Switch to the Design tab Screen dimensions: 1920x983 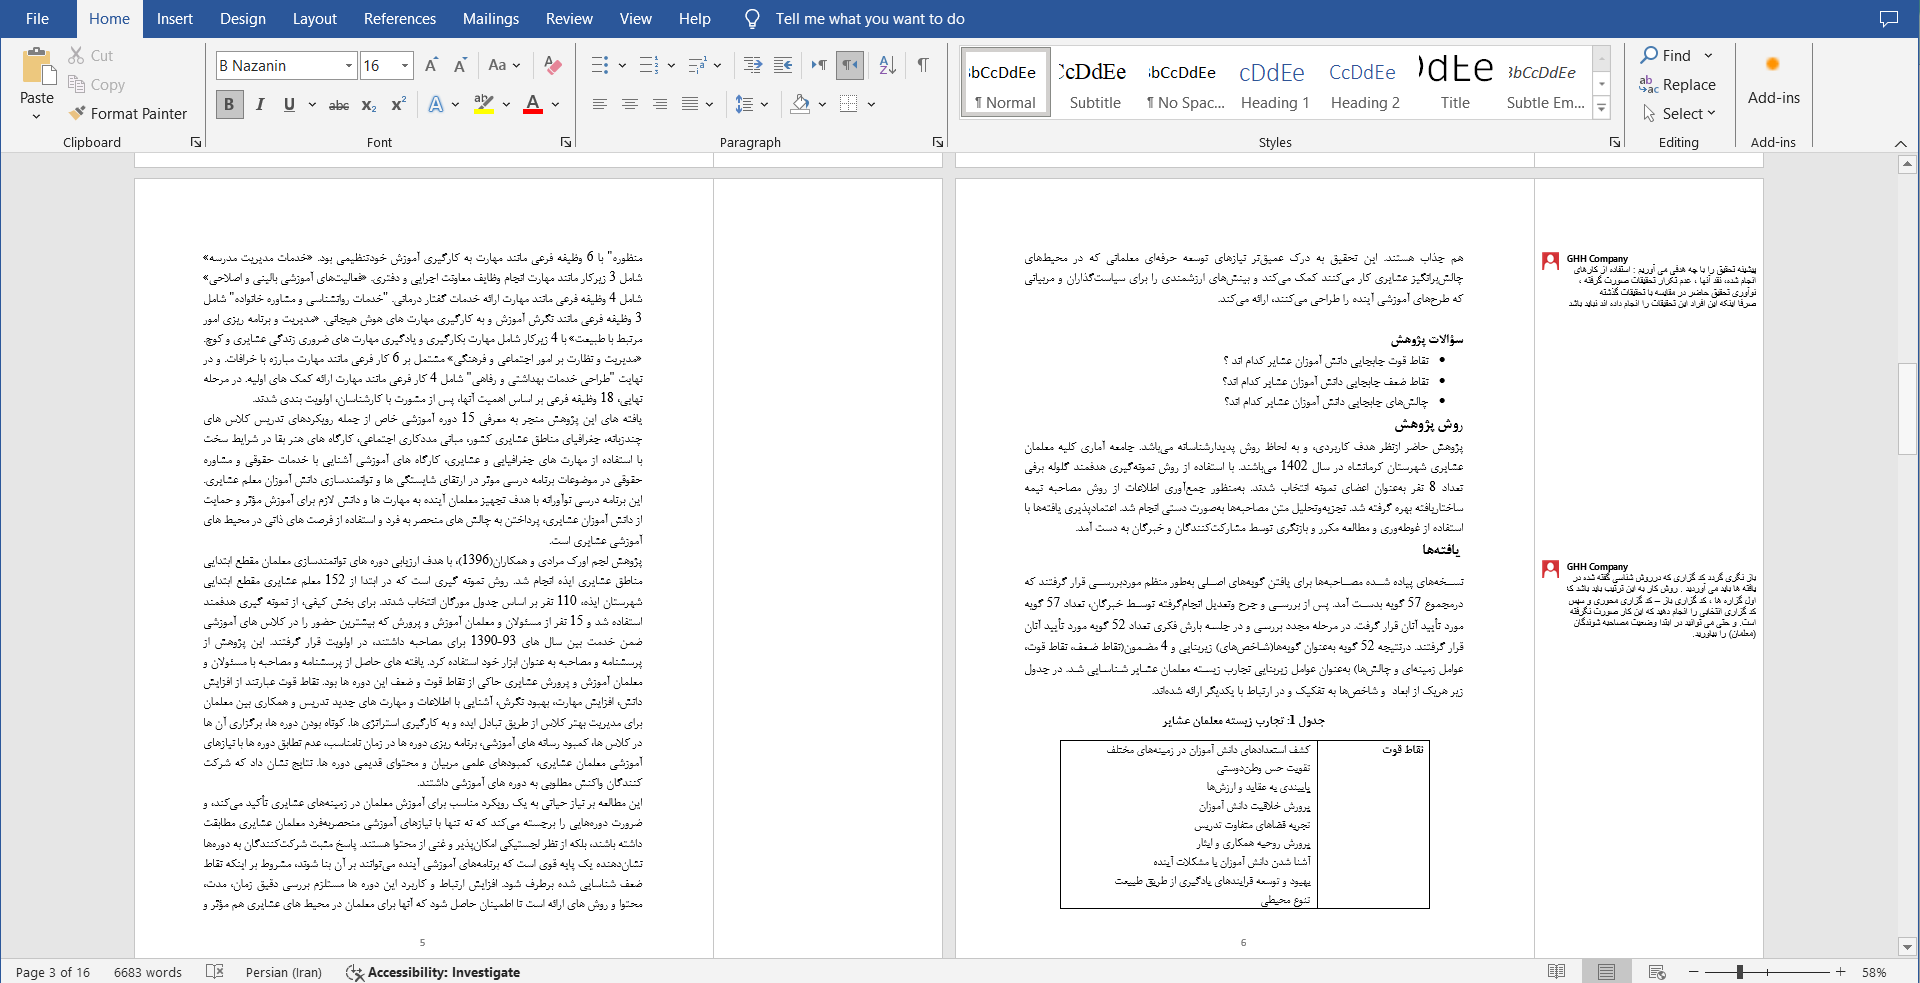[x=243, y=19]
